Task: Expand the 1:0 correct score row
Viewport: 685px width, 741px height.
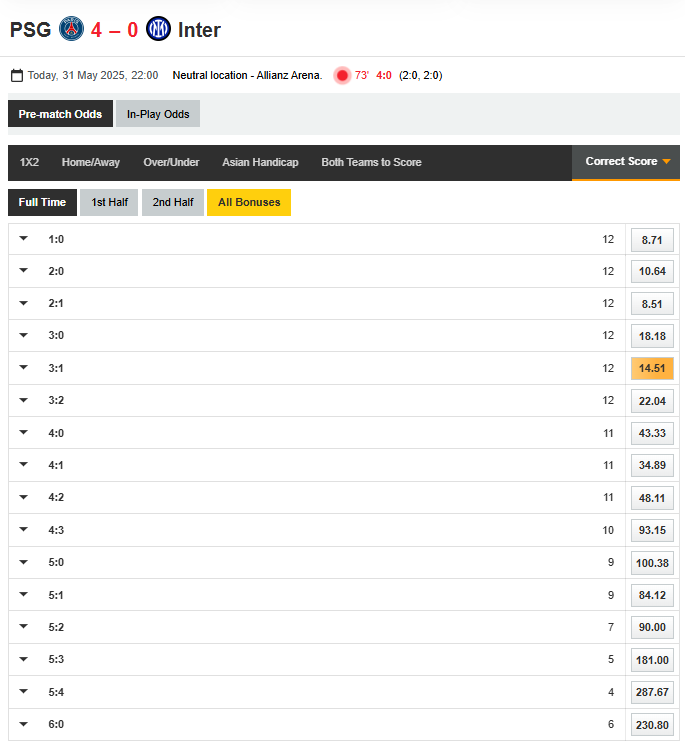Action: coord(23,240)
